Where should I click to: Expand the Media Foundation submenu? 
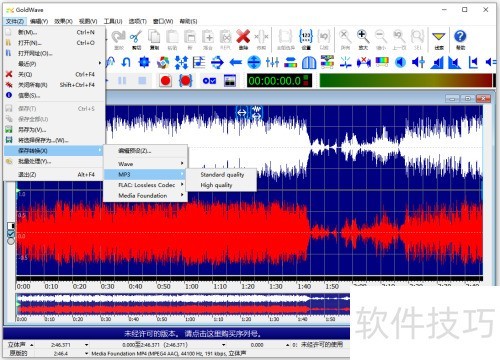[x=145, y=195]
